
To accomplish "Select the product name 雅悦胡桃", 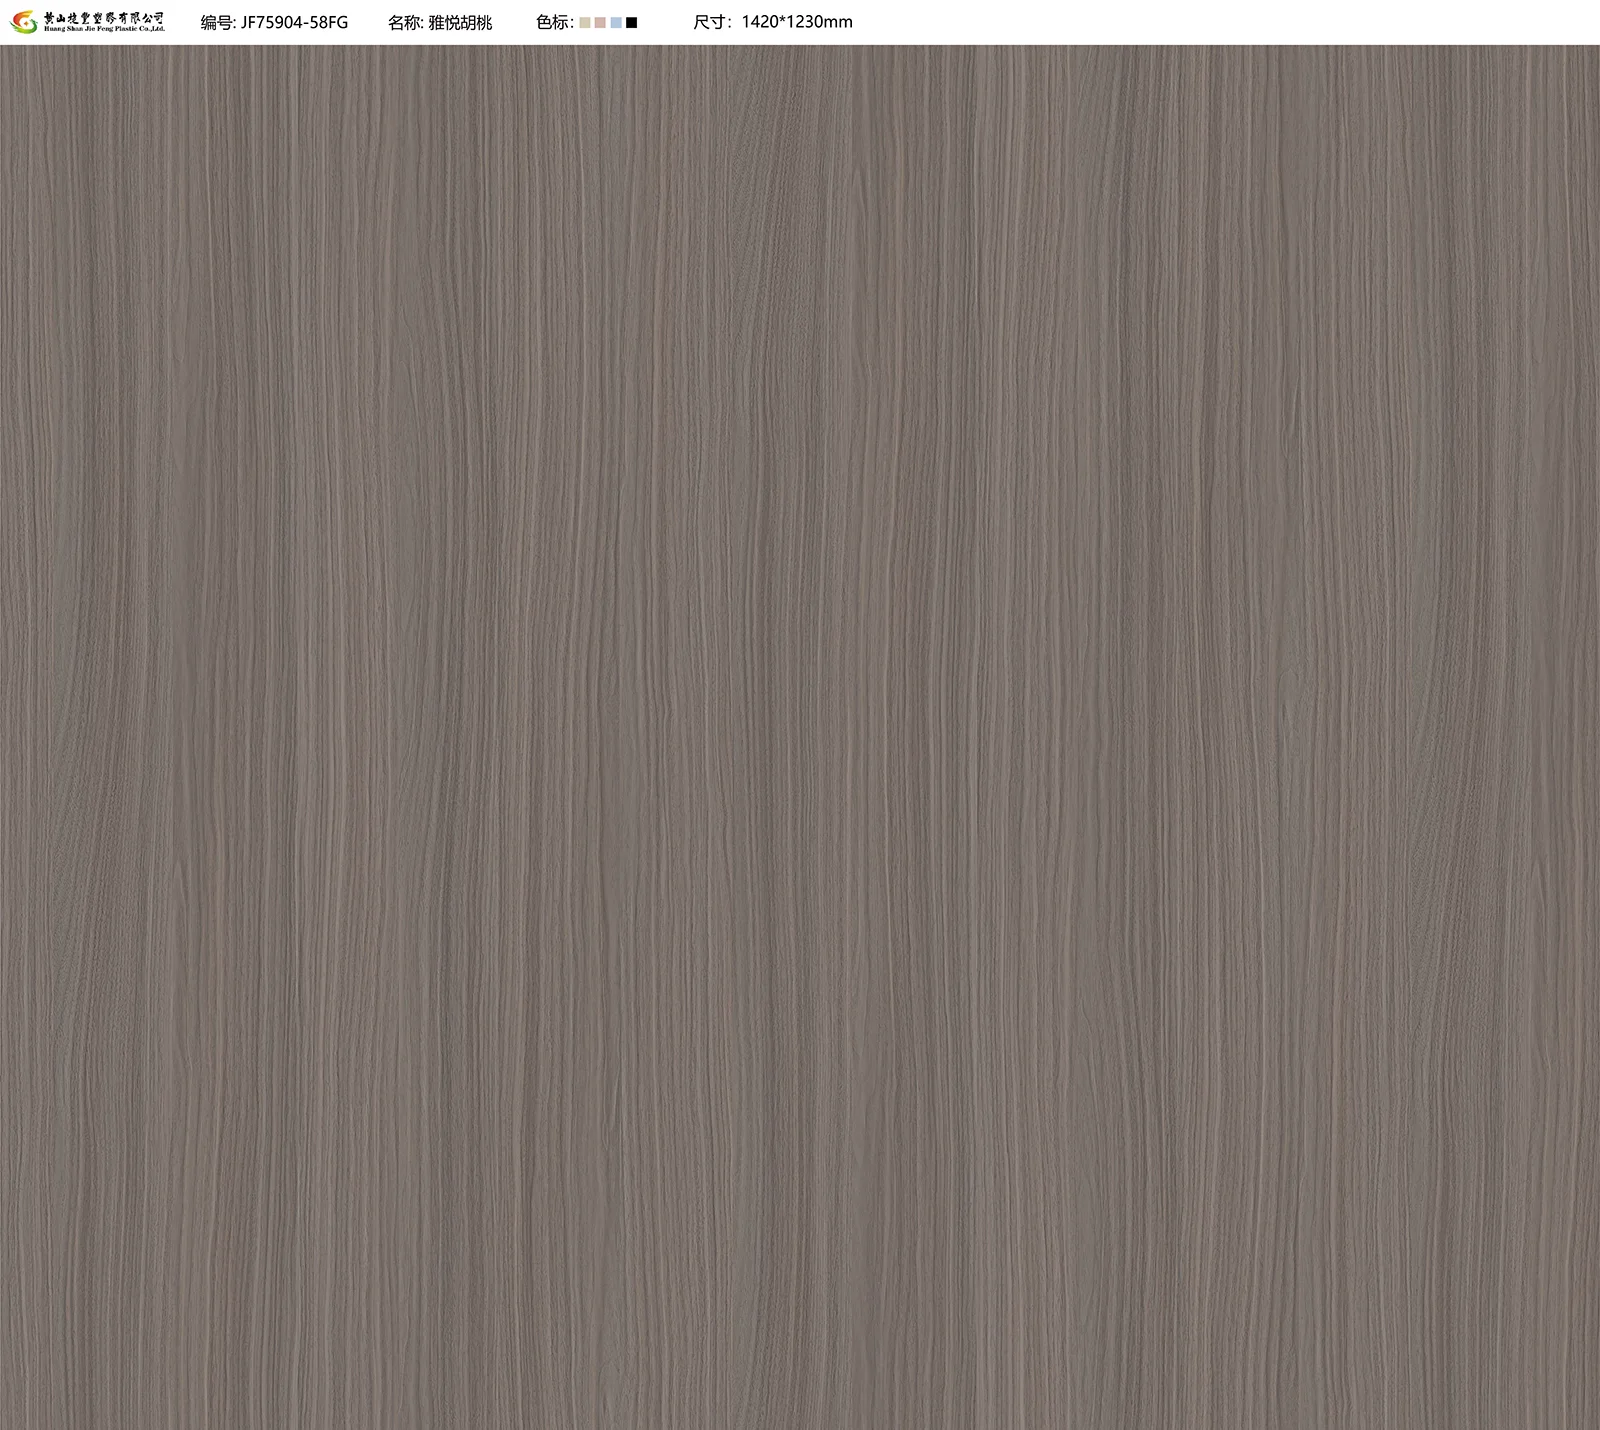I will pyautogui.click(x=460, y=22).
